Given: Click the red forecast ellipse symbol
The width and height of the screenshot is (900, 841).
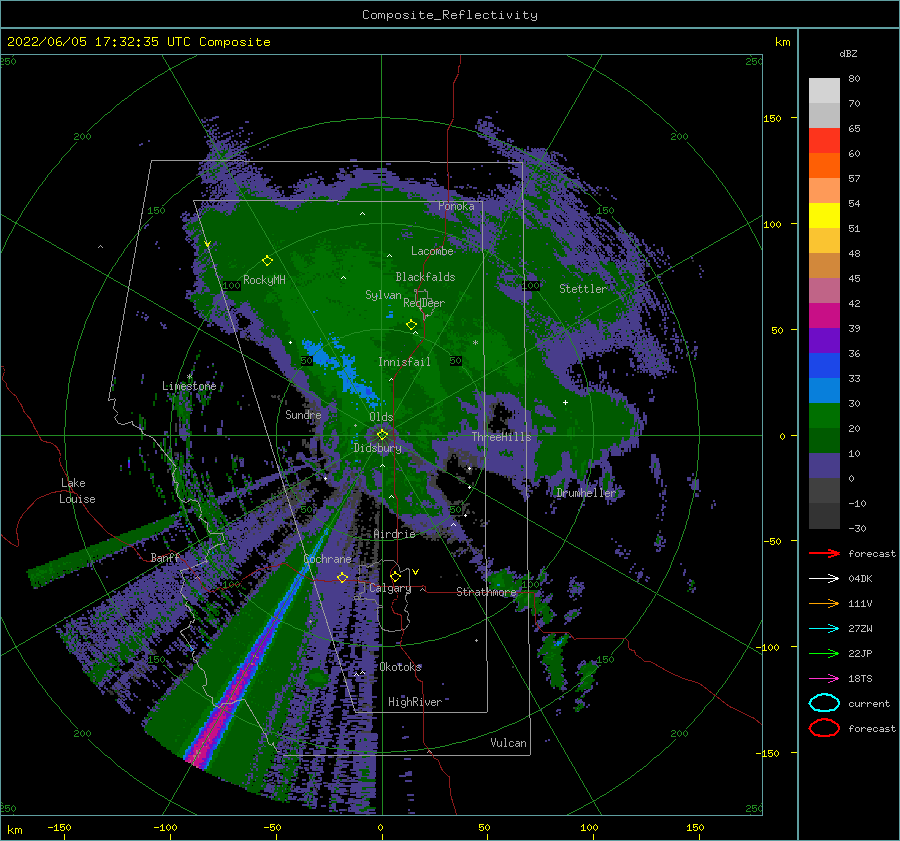Looking at the screenshot, I should coord(824,728).
